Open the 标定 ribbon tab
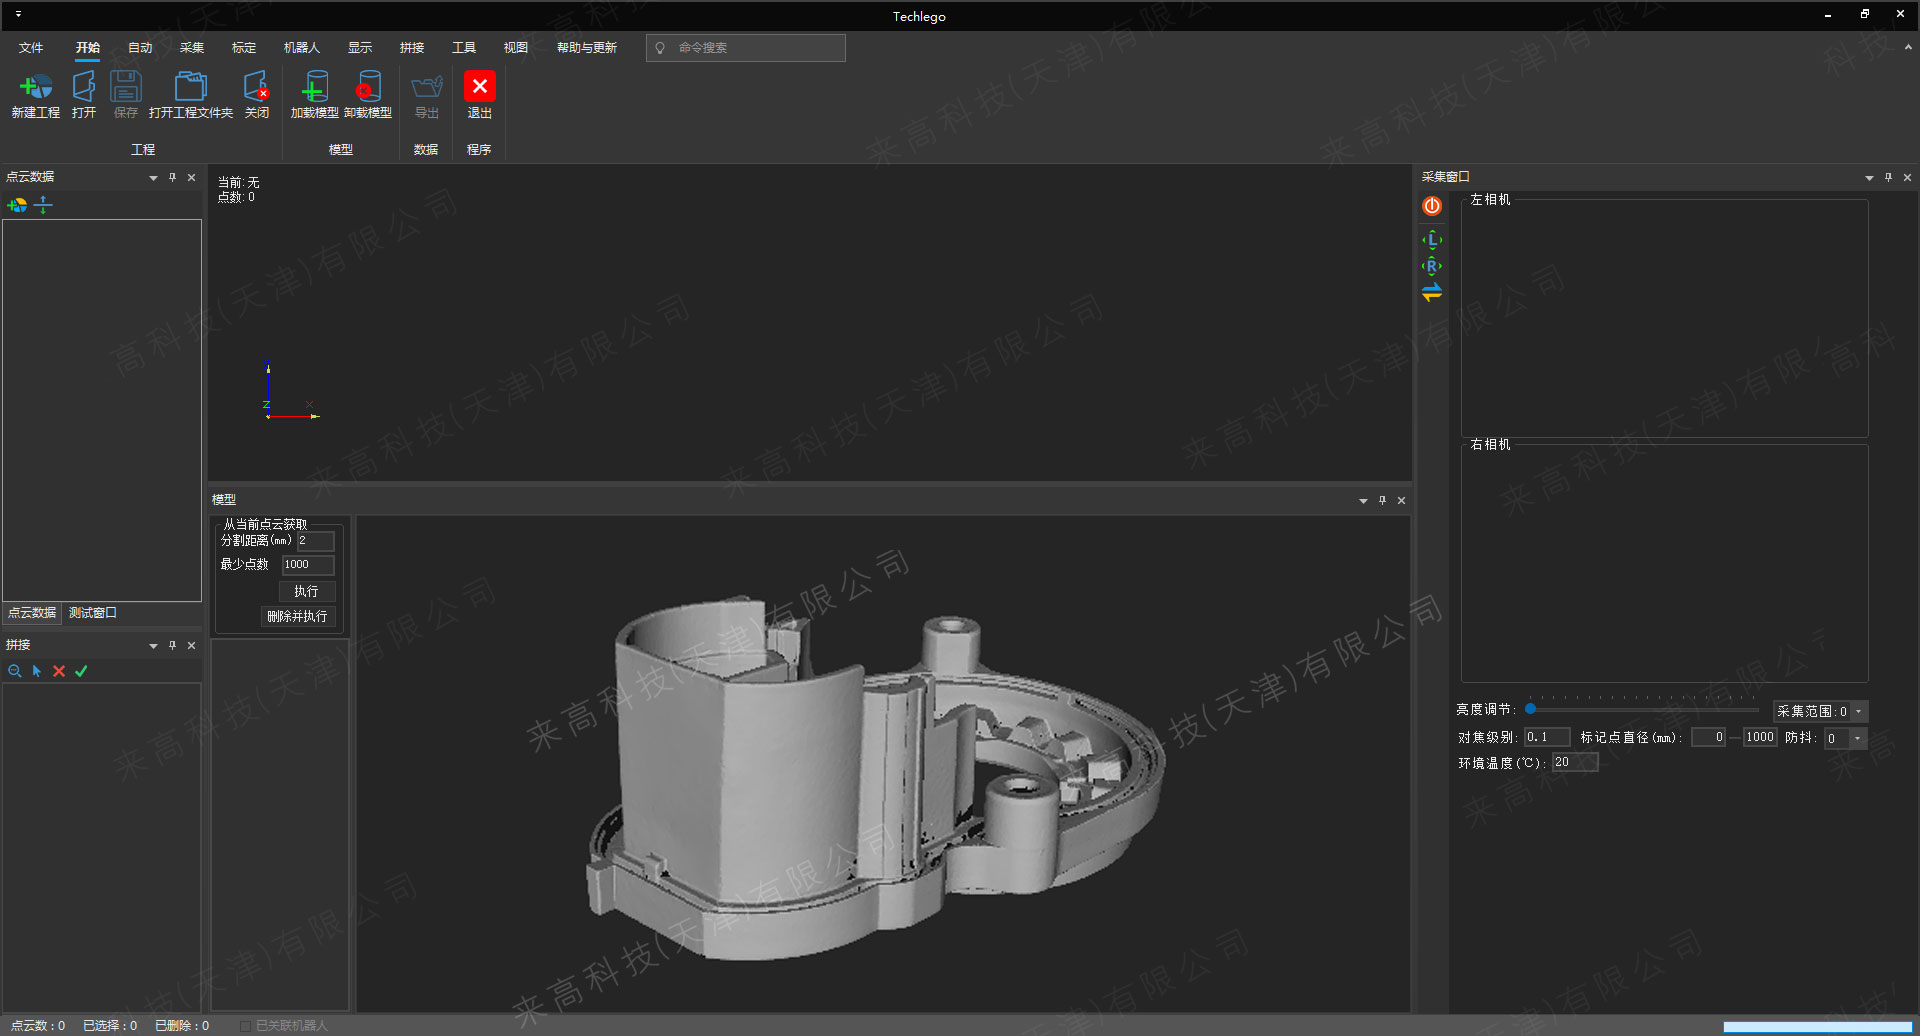Viewport: 1920px width, 1036px height. tap(243, 48)
